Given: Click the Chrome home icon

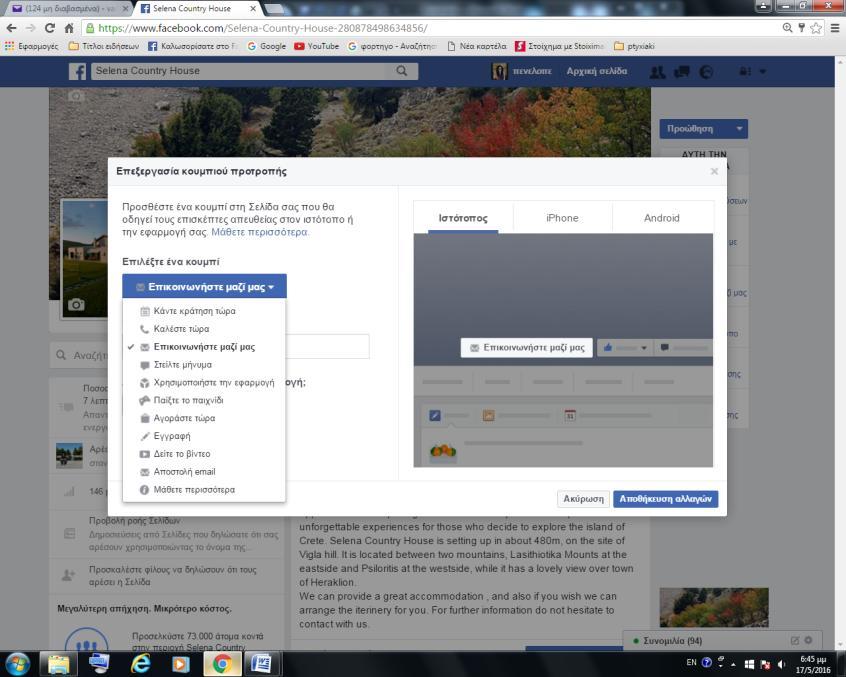Looking at the screenshot, I should point(69,28).
